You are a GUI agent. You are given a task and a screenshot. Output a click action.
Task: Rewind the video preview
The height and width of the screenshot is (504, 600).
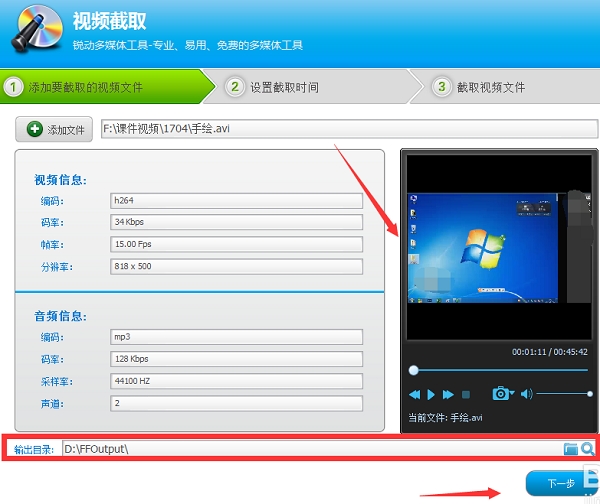tap(414, 394)
